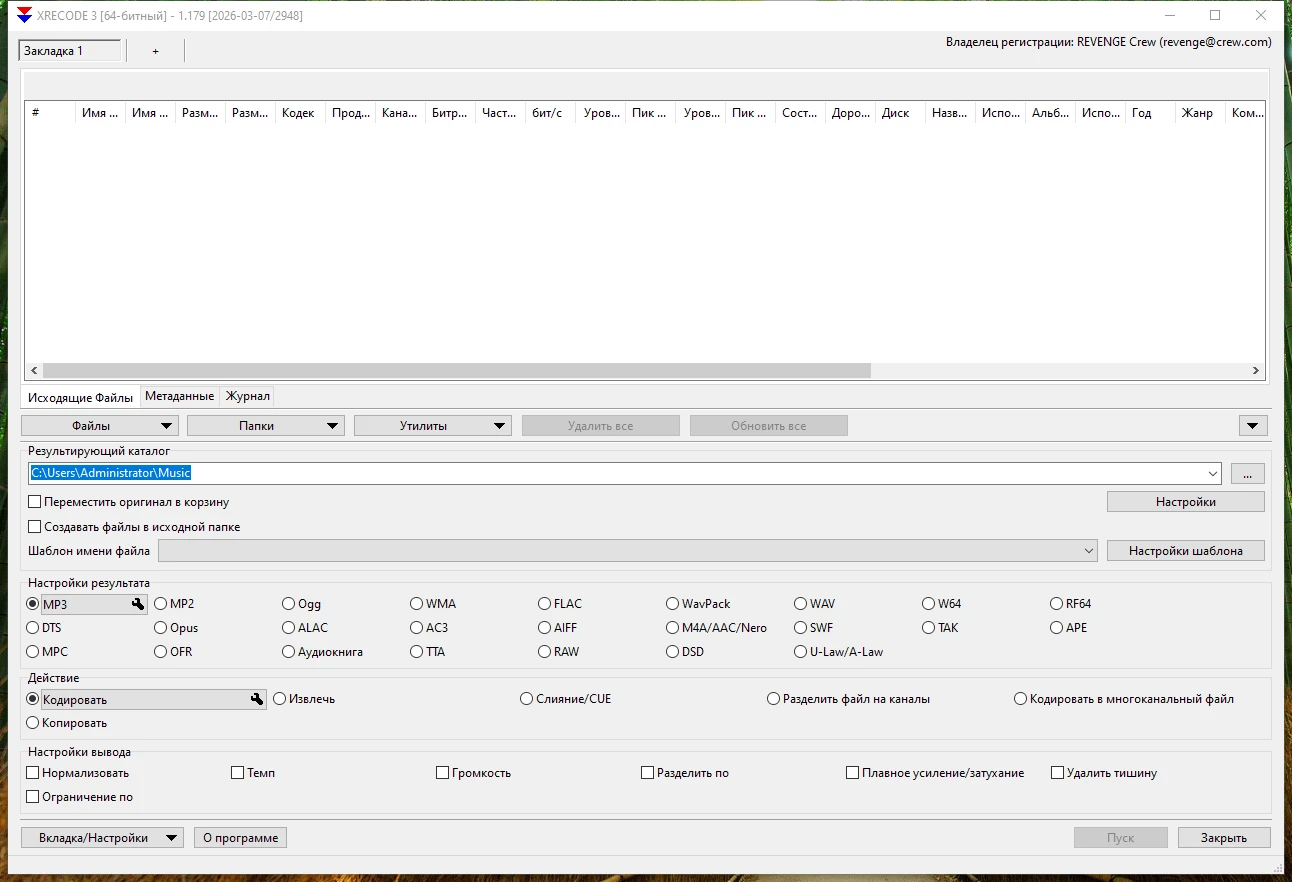This screenshot has width=1292, height=882.
Task: Check Переместить оригинал в корзину
Action: point(35,502)
